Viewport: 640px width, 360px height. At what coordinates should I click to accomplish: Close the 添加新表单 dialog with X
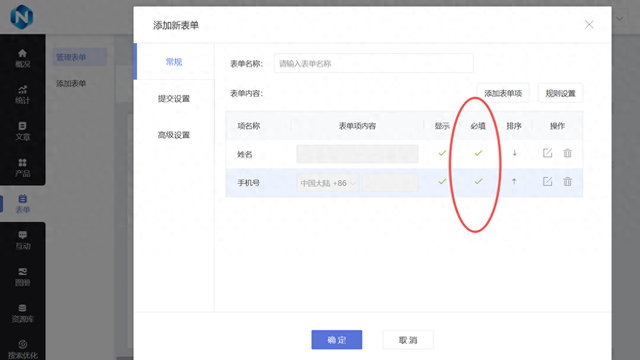click(589, 24)
